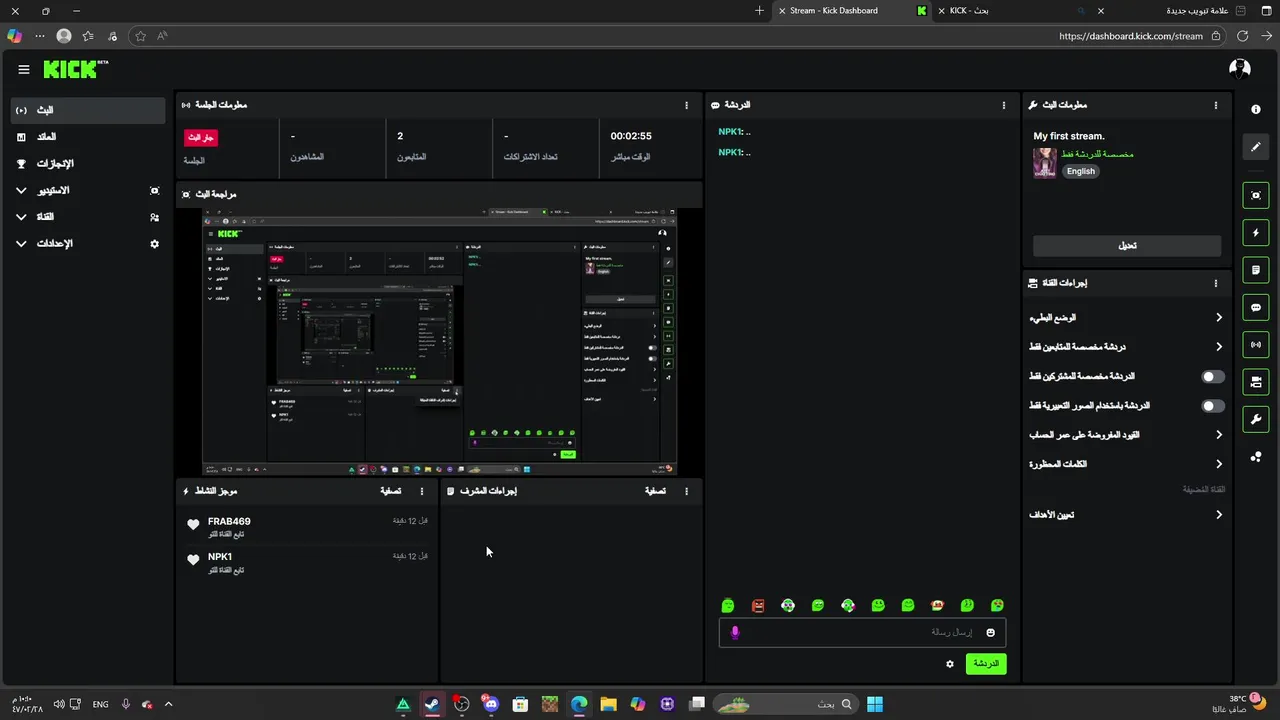
Task: Toggle the stream preview widget icon in rail
Action: pyautogui.click(x=1256, y=195)
